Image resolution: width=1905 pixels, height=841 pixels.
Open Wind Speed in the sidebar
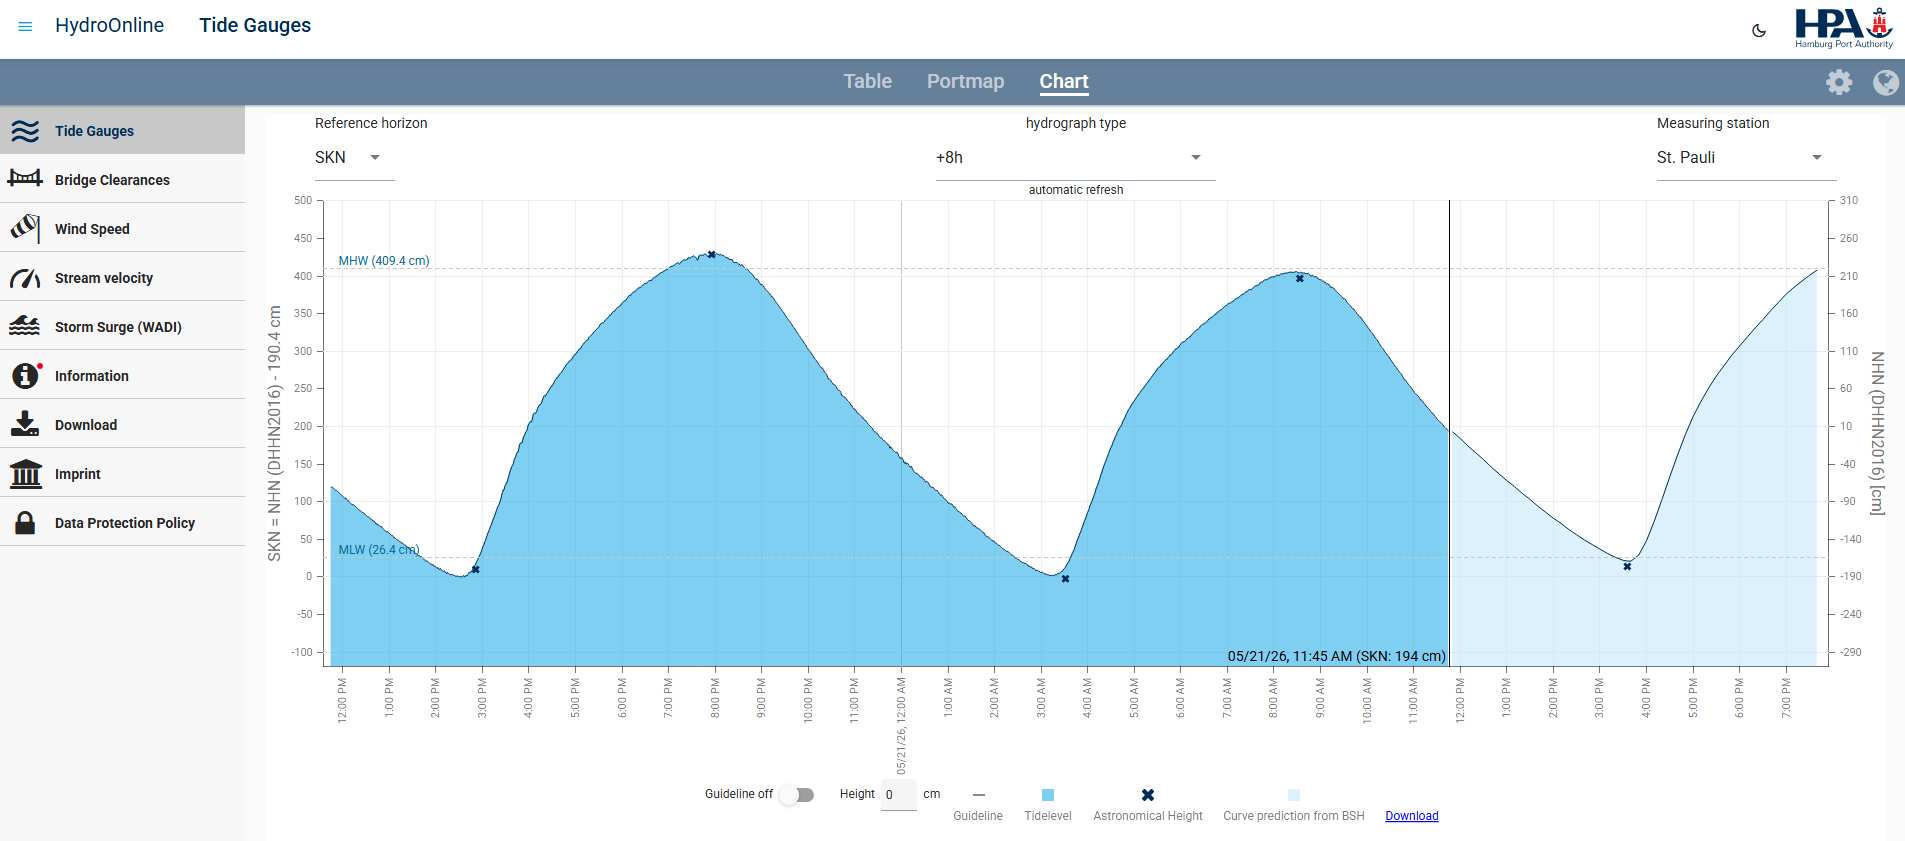[x=122, y=229]
